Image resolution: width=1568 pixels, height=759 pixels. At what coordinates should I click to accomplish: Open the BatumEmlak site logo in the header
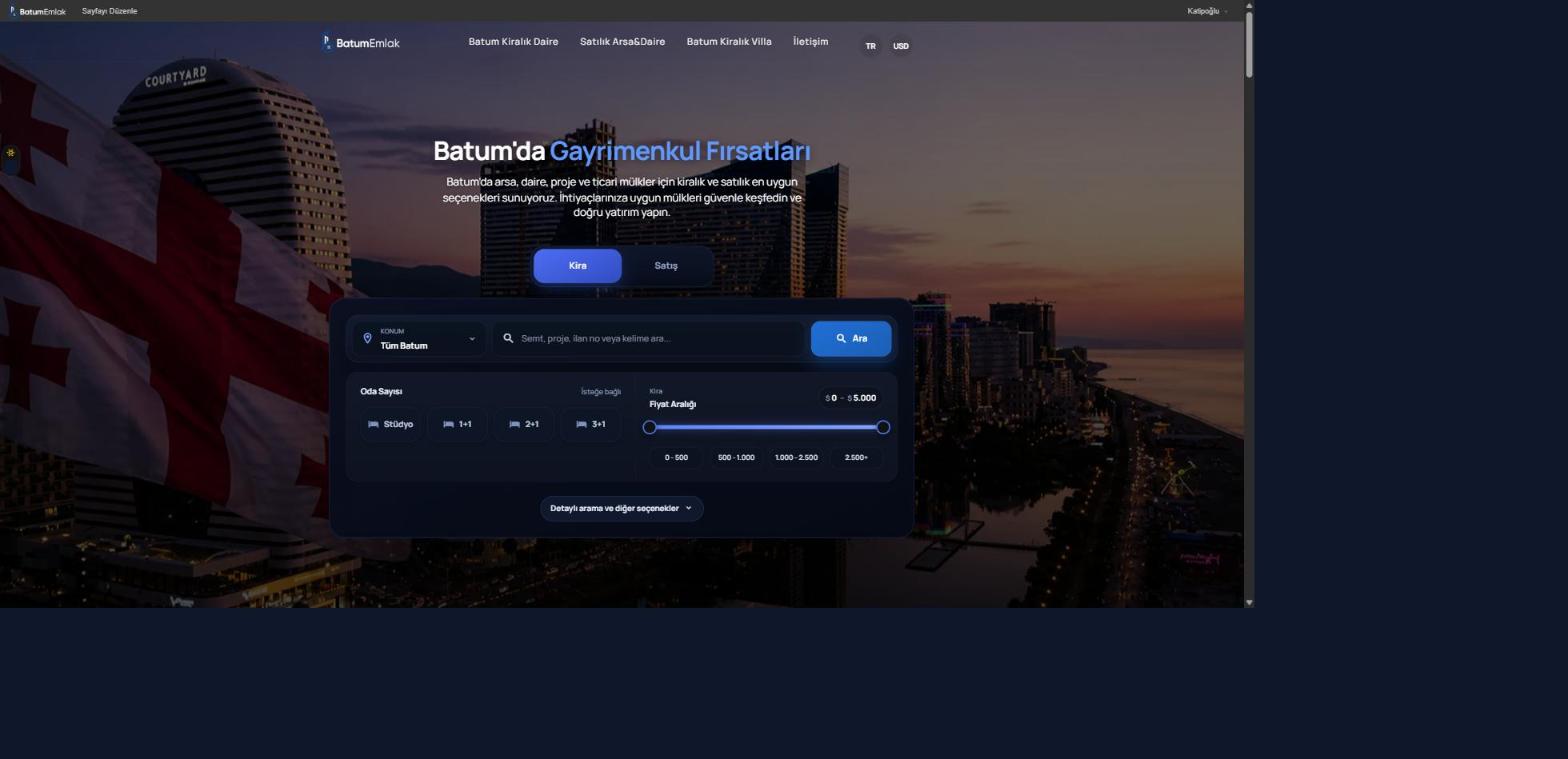tap(360, 43)
